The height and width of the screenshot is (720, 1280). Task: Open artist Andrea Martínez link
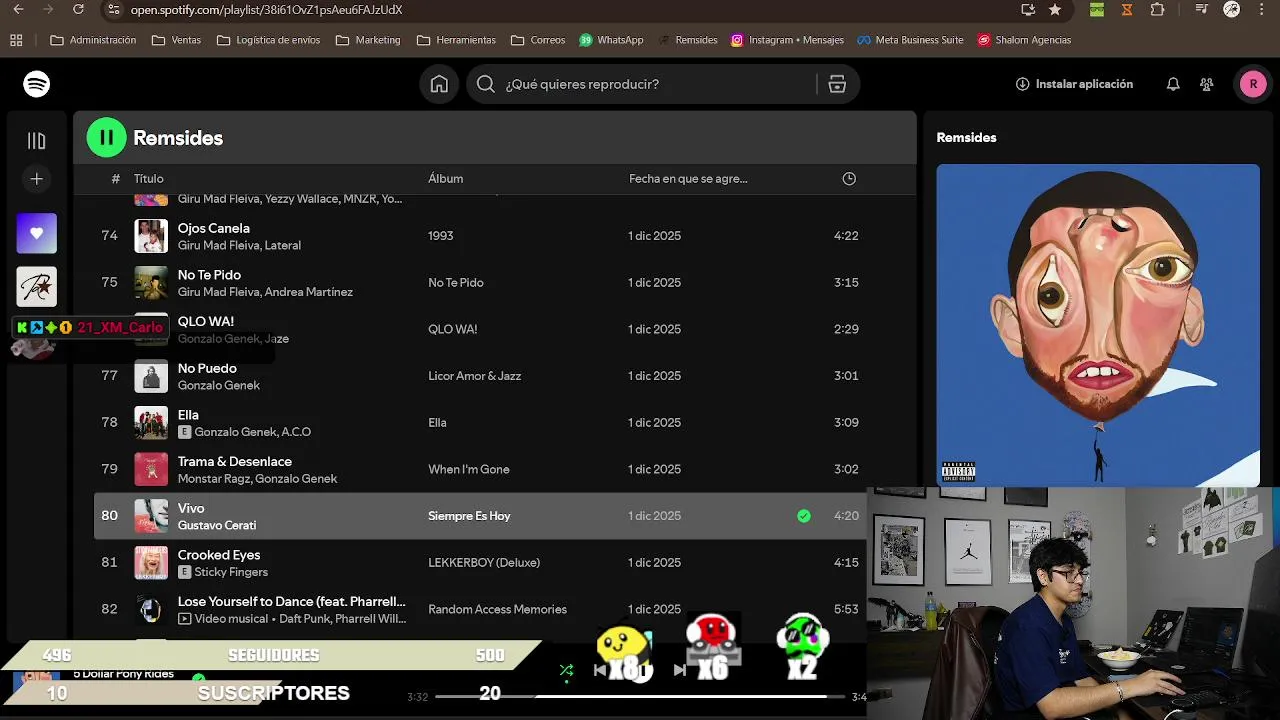point(309,292)
